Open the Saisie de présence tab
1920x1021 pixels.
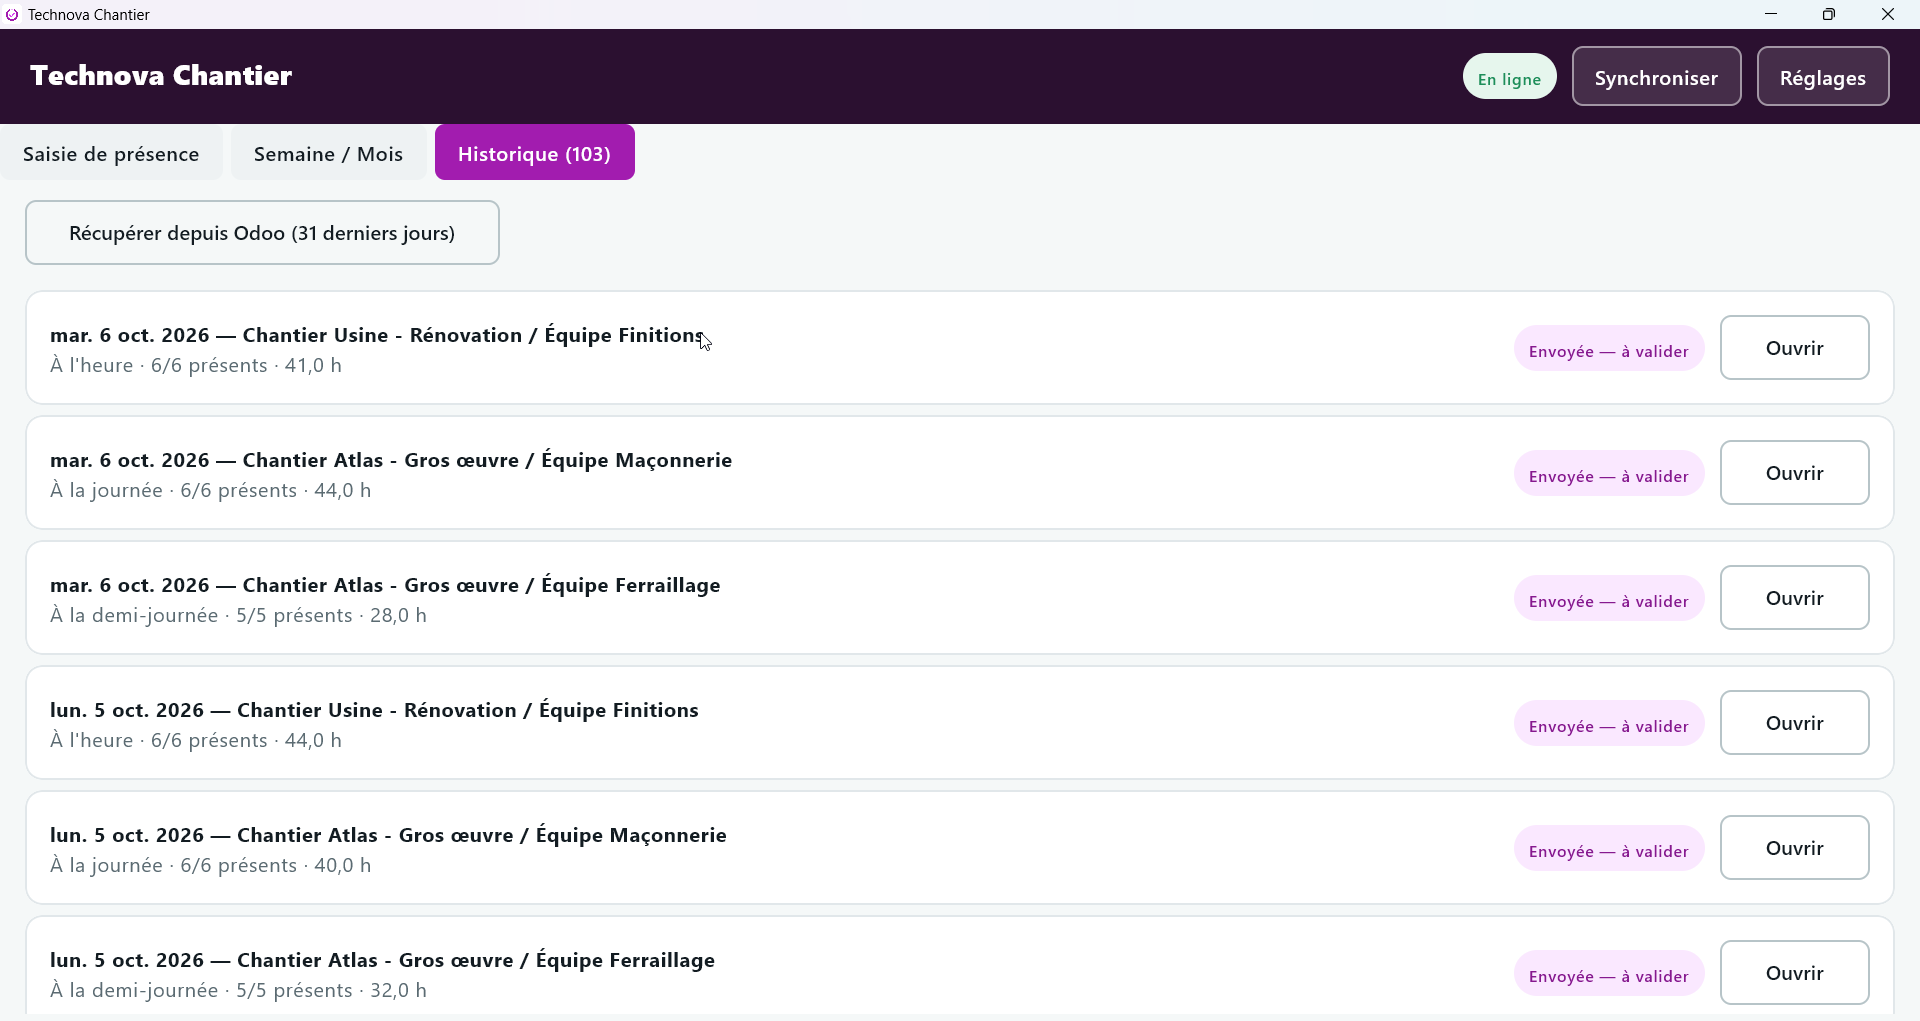pyautogui.click(x=111, y=154)
